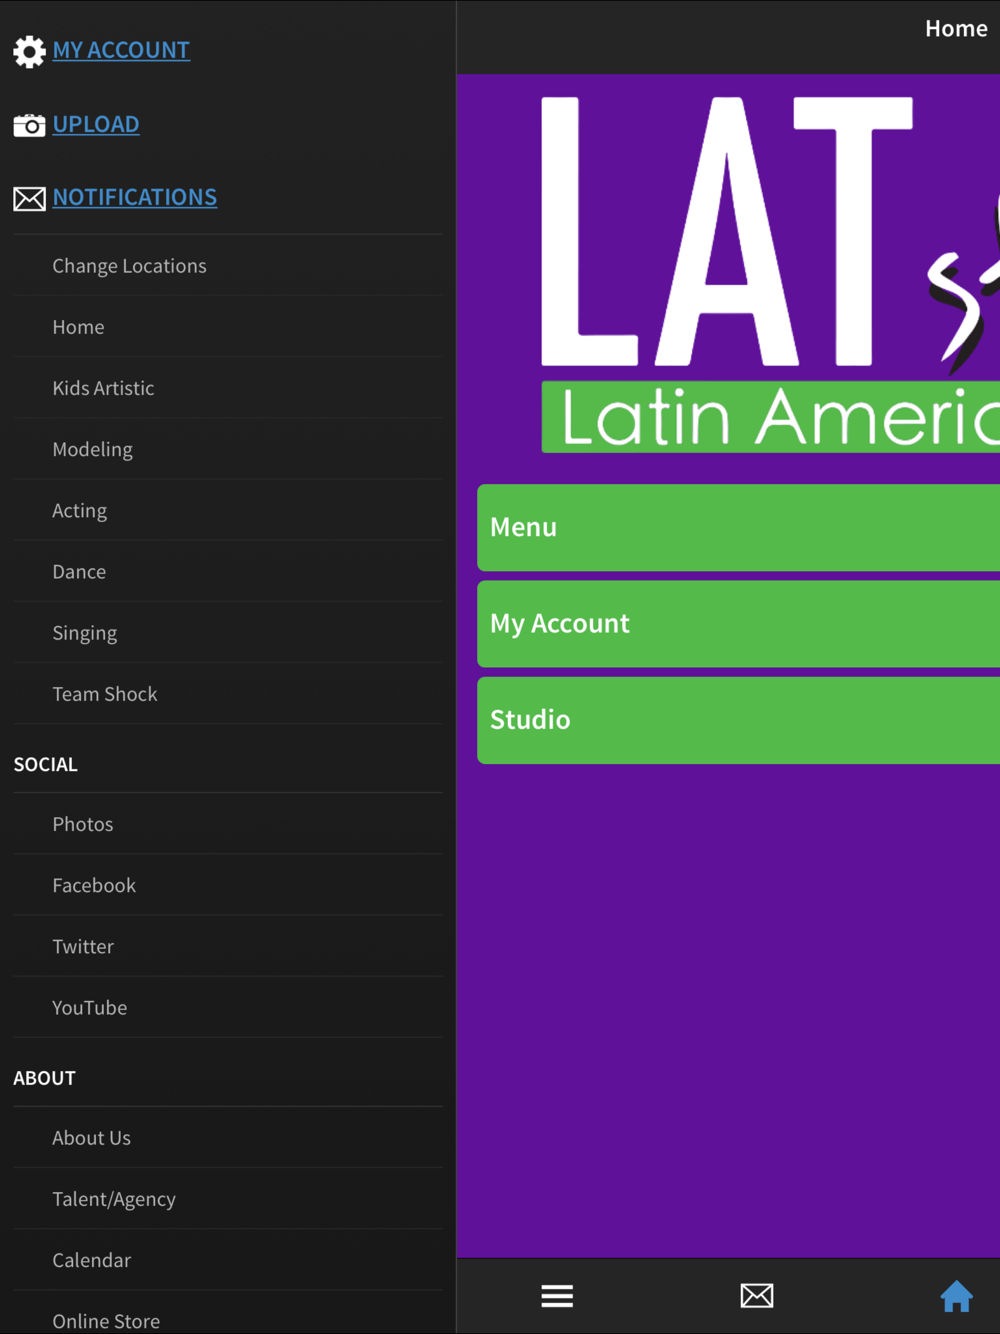This screenshot has height=1334, width=1000.
Task: Tap the envelope icon in bottom bar
Action: (x=757, y=1296)
